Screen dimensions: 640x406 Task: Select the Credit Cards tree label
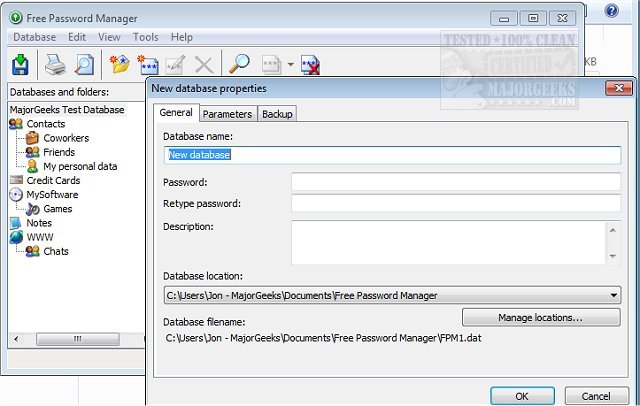pyautogui.click(x=53, y=180)
